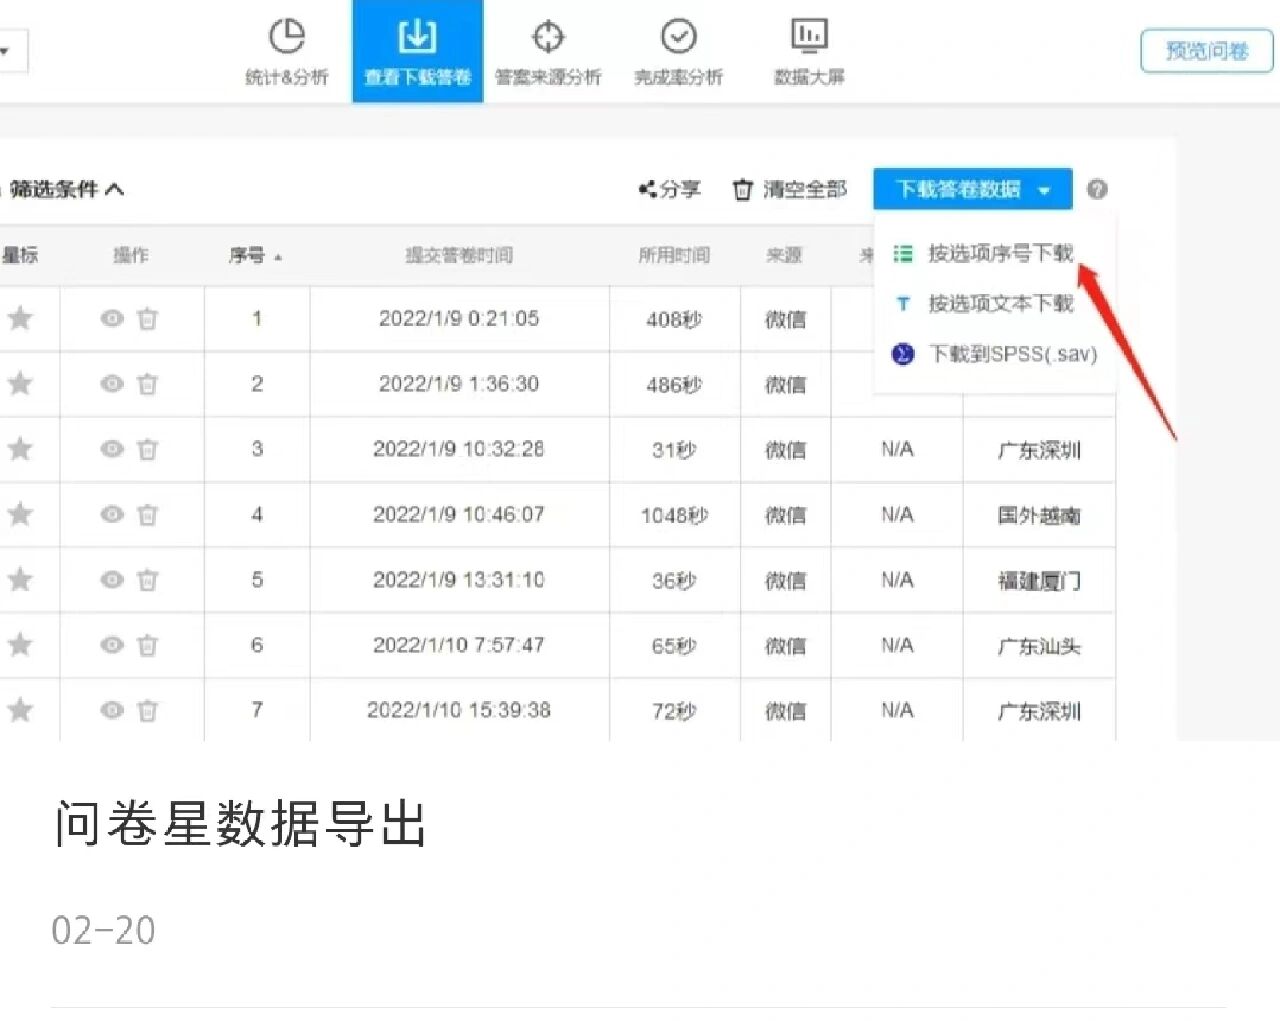1280x1021 pixels.
Task: Click the 广东汕头 location cell
Action: point(1039,646)
